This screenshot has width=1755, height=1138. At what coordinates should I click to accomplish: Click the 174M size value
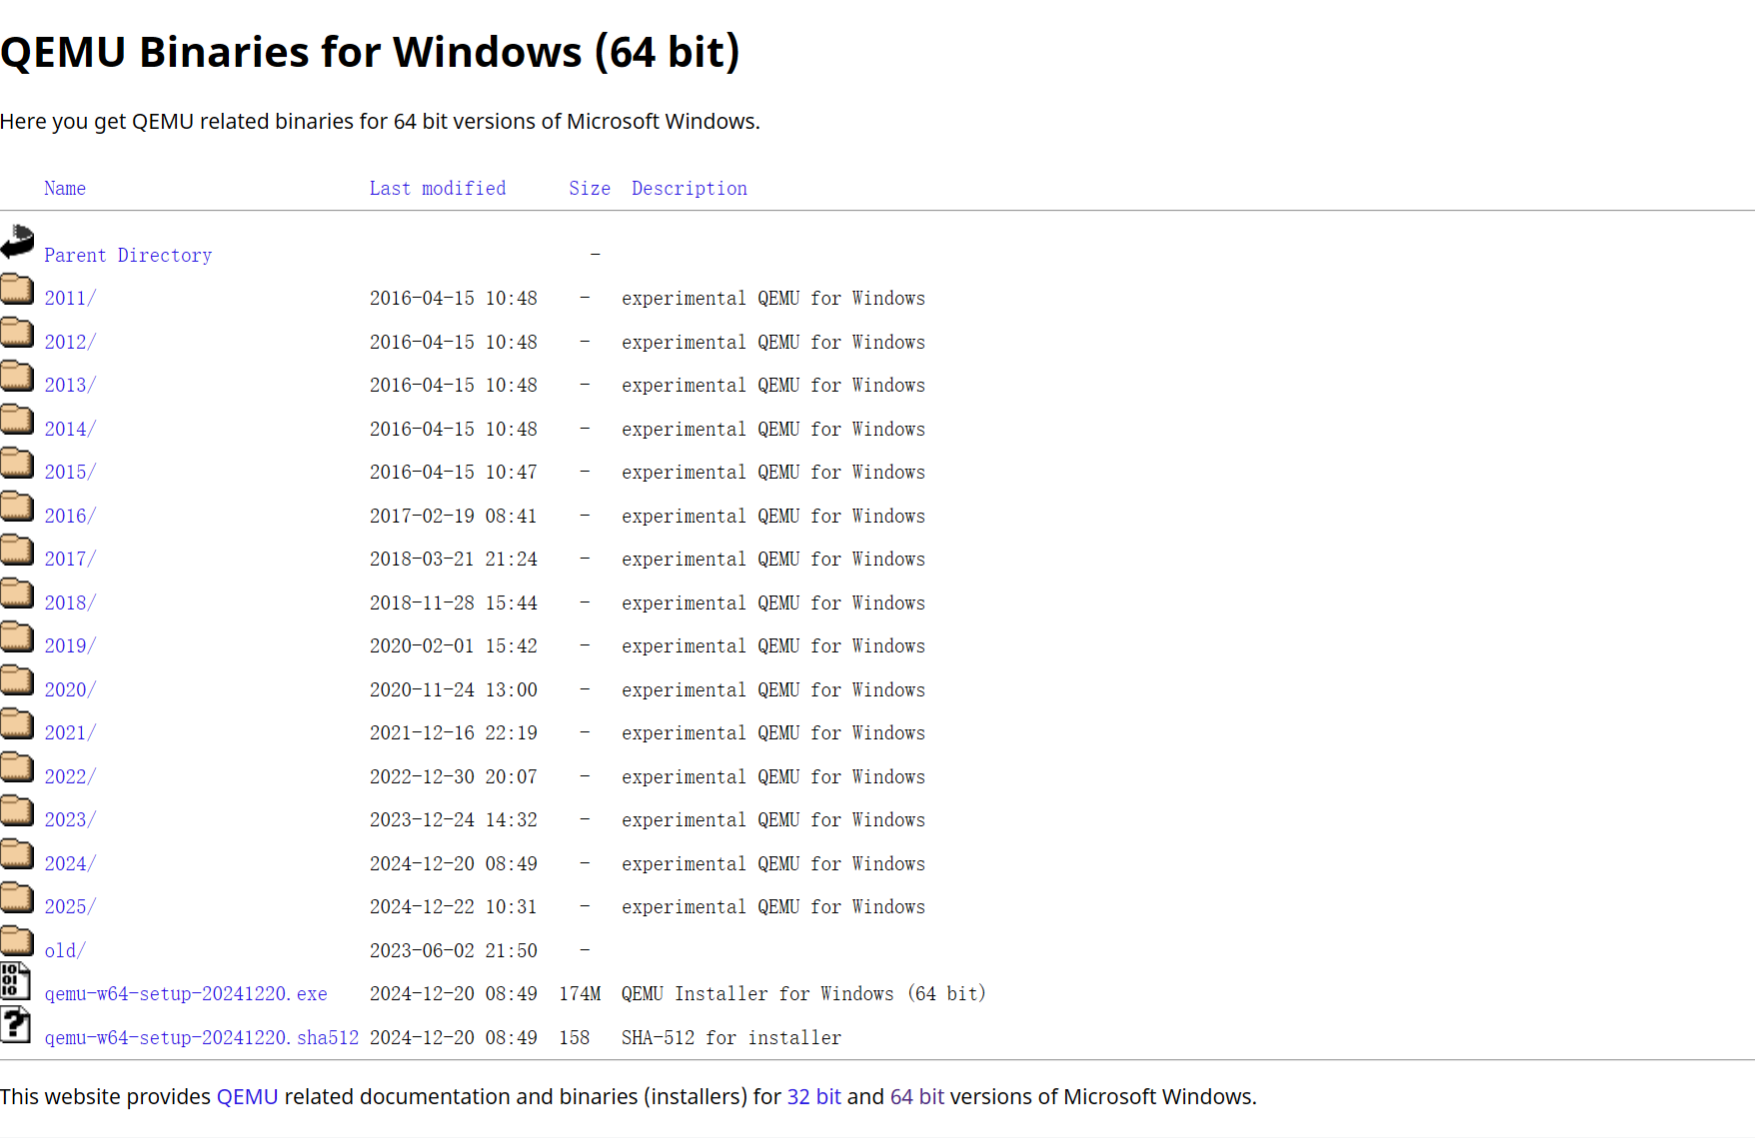580,994
